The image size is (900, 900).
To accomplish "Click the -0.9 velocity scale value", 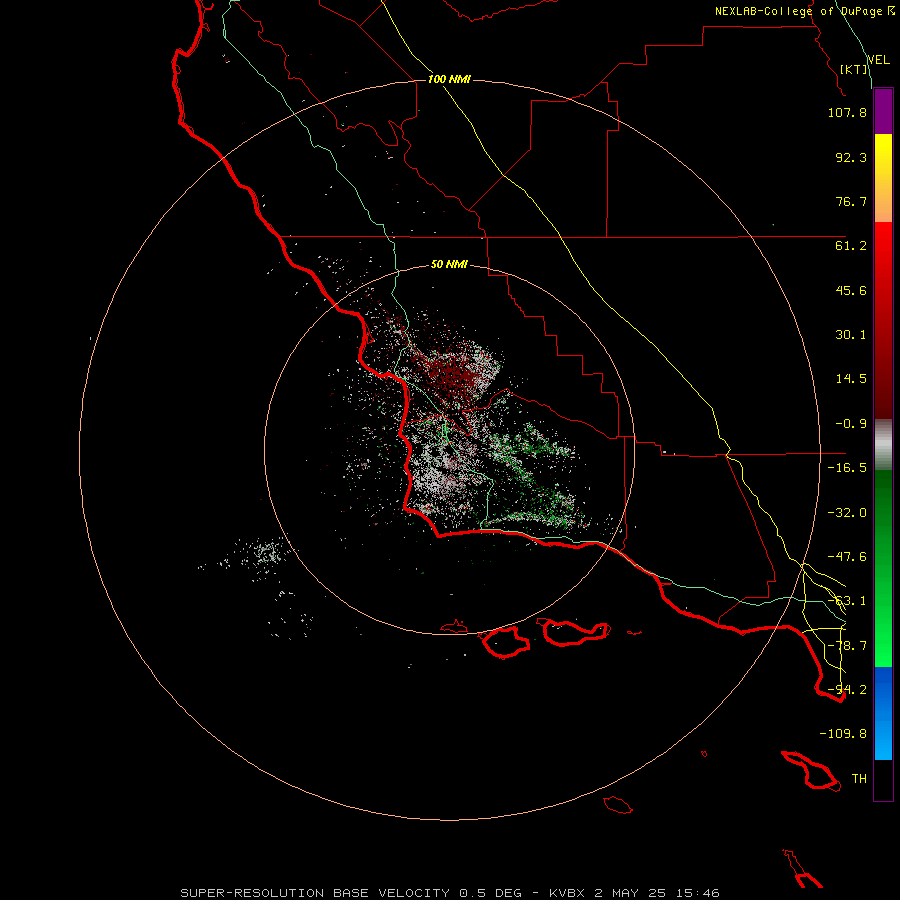I will pyautogui.click(x=851, y=424).
